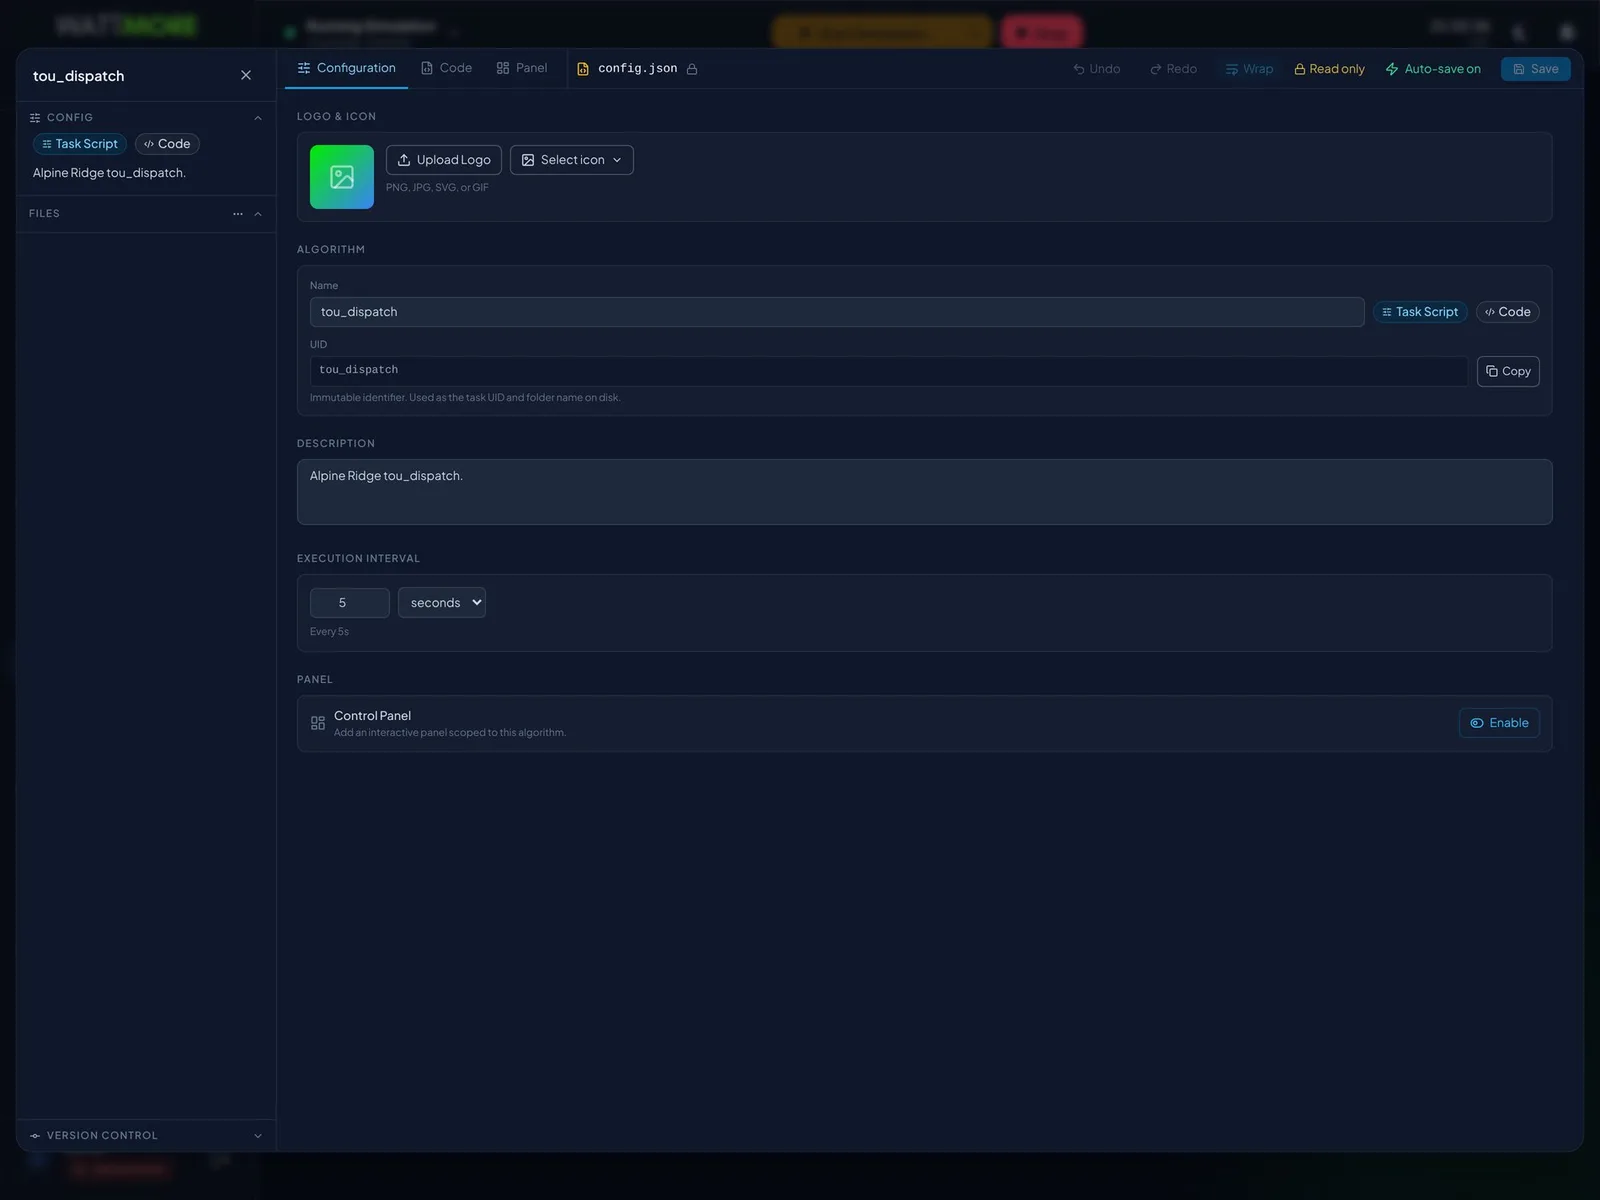Copy the tou_dispatch UID
This screenshot has height=1200, width=1600.
tap(1508, 371)
